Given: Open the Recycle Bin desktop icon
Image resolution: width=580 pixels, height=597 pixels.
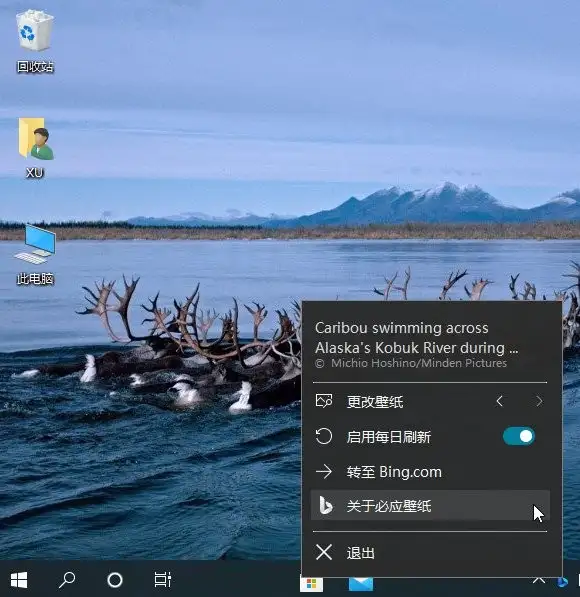Looking at the screenshot, I should [x=35, y=41].
